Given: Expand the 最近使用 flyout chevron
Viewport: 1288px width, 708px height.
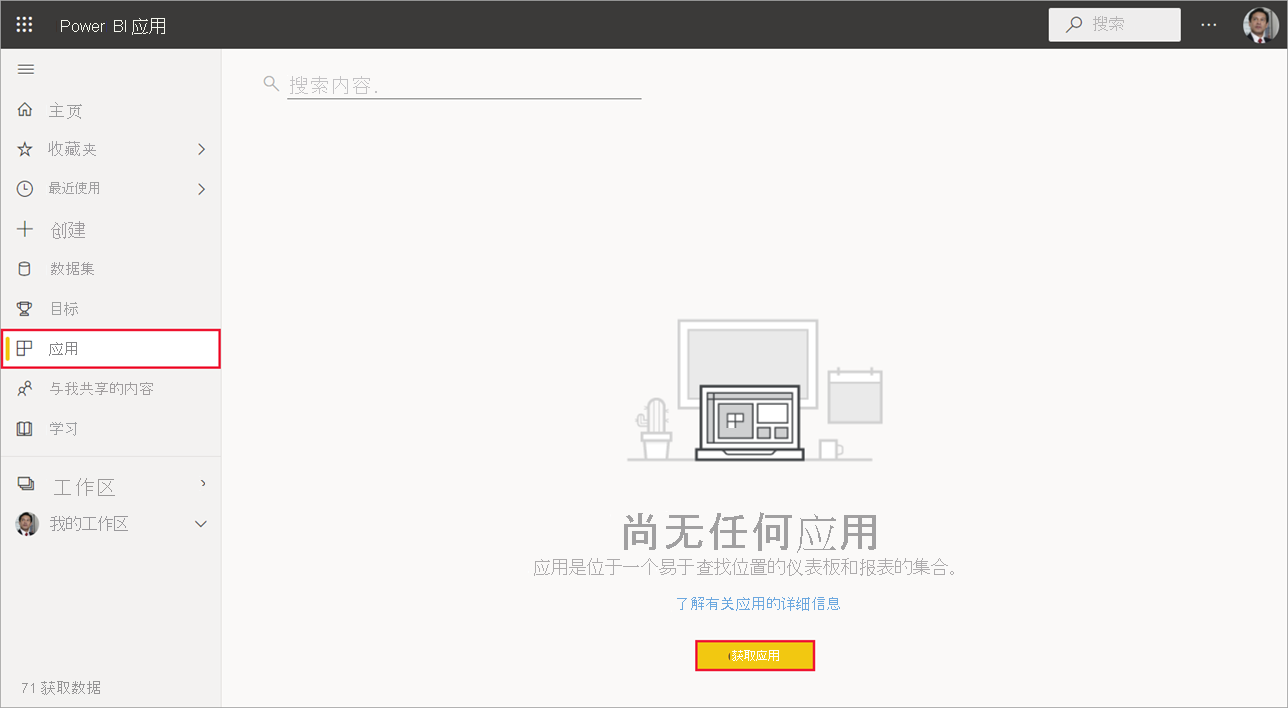Looking at the screenshot, I should coord(201,188).
